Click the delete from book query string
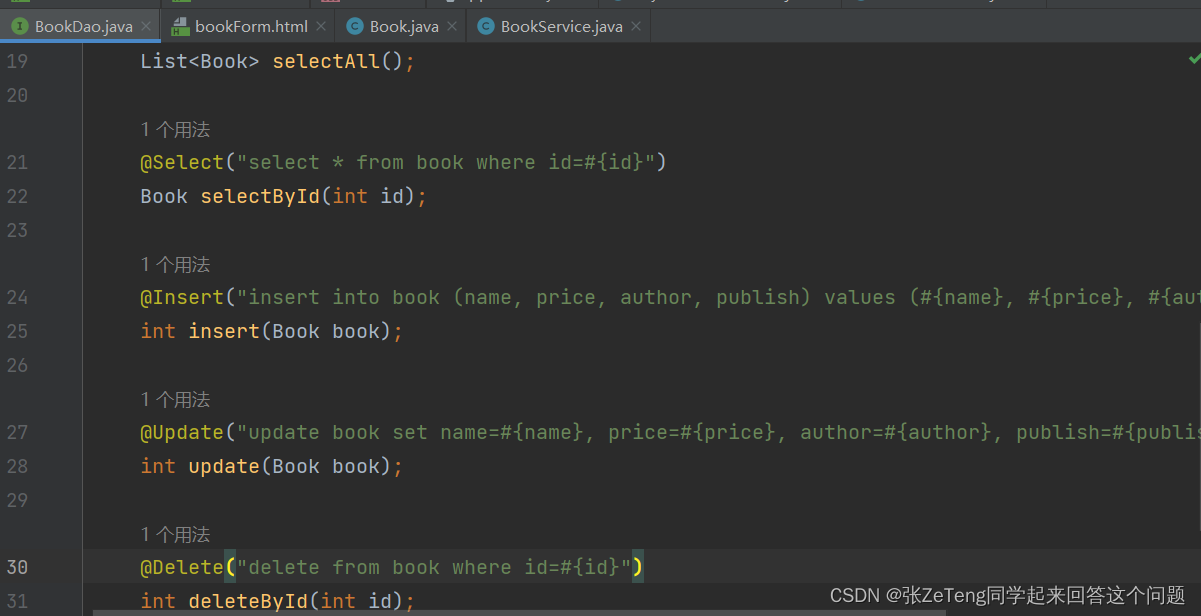Image resolution: width=1201 pixels, height=616 pixels. click(x=434, y=567)
